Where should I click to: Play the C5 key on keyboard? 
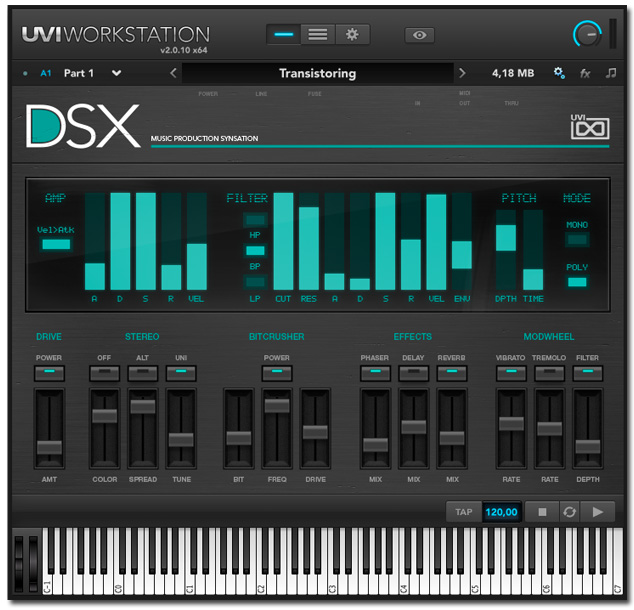point(475,584)
